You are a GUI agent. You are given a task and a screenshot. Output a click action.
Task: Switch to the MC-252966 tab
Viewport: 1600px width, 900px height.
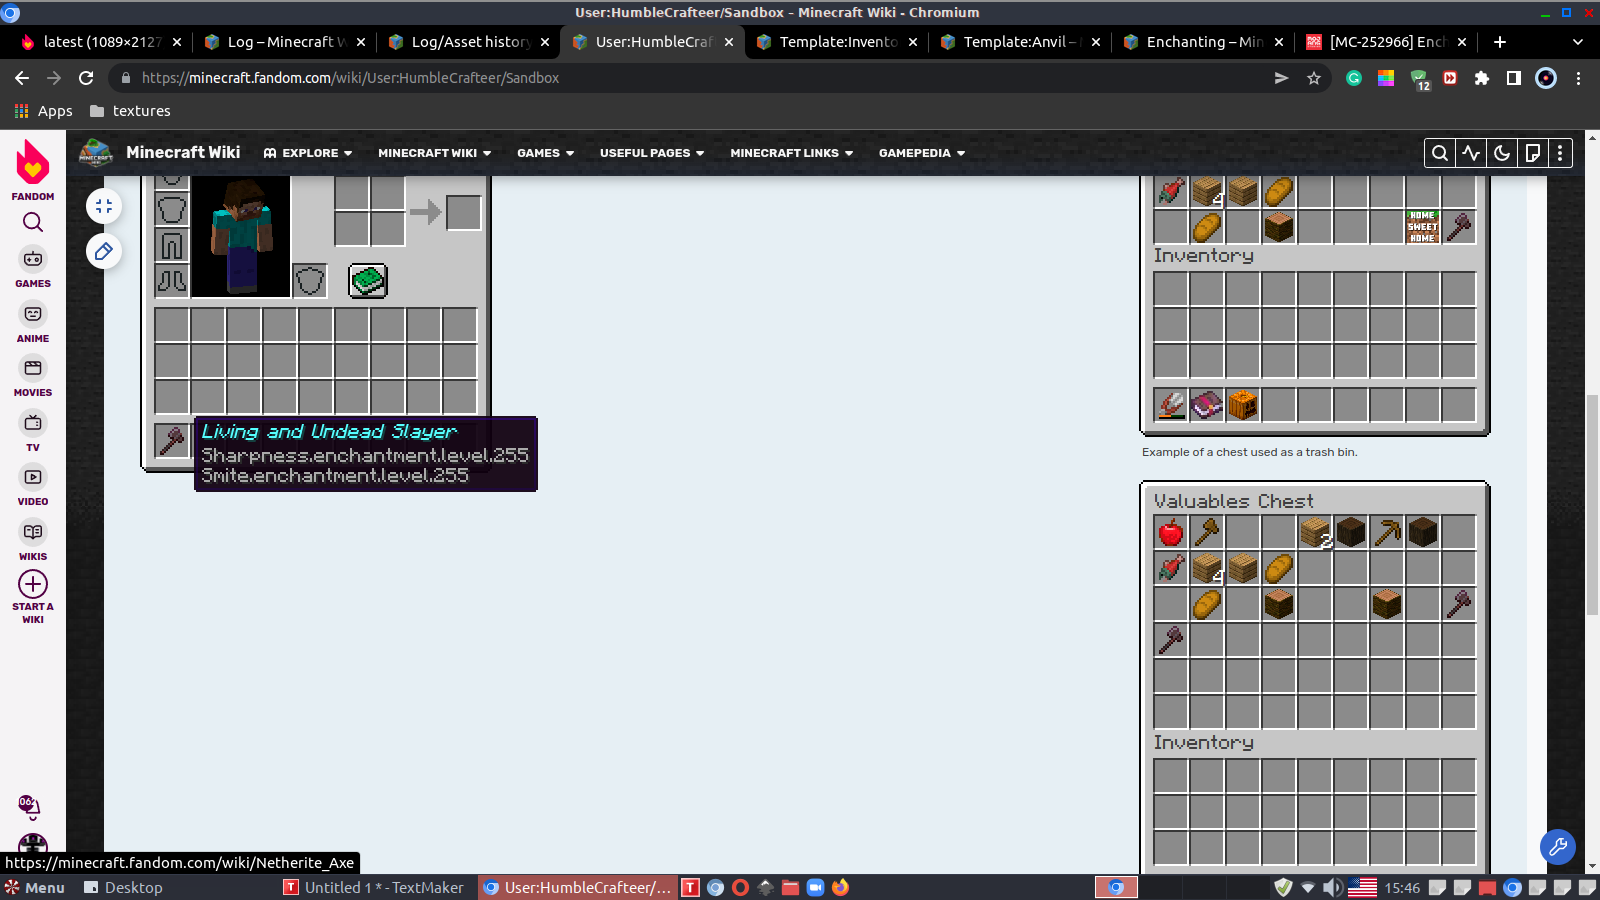(x=1387, y=42)
